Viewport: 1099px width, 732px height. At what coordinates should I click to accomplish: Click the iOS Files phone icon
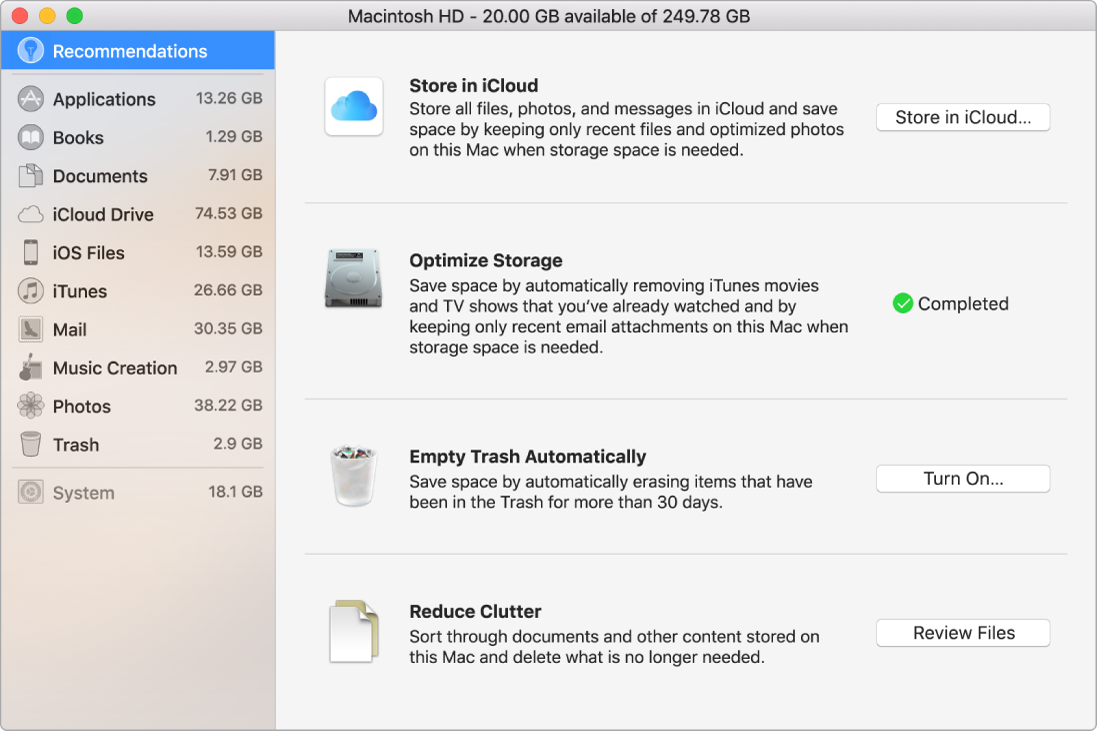tap(31, 253)
